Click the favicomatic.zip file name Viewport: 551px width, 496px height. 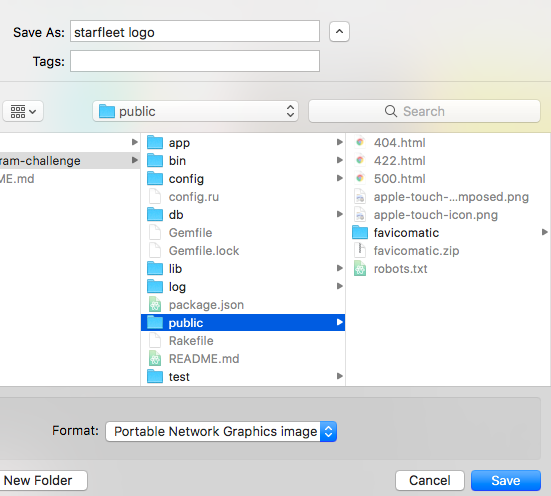tap(416, 251)
